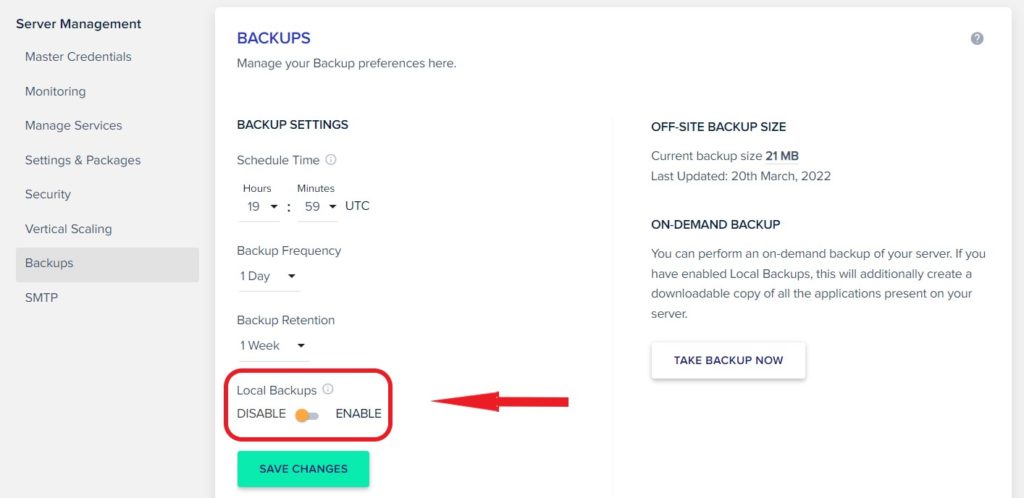Select the Backups sidebar item
1024x498 pixels.
coord(107,264)
